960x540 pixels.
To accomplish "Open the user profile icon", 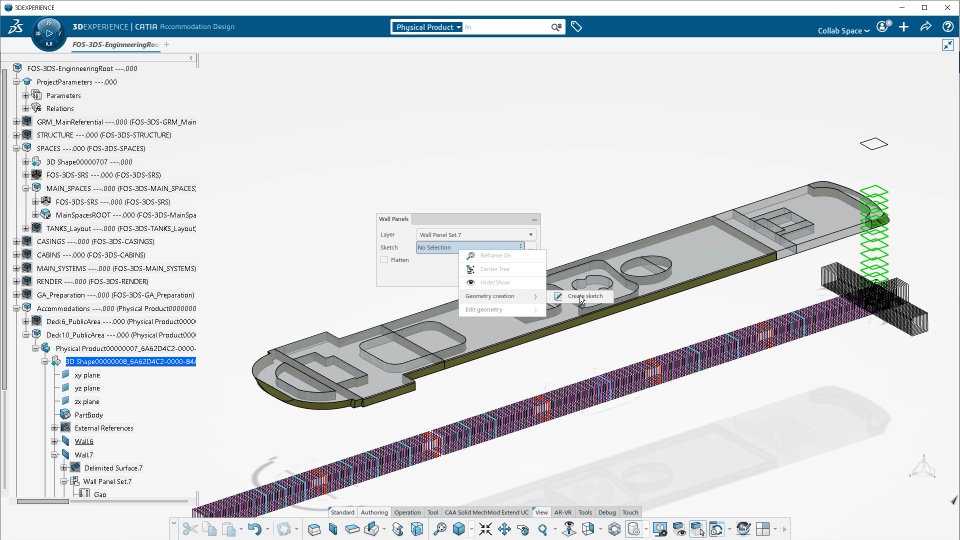I will pyautogui.click(x=883, y=26).
